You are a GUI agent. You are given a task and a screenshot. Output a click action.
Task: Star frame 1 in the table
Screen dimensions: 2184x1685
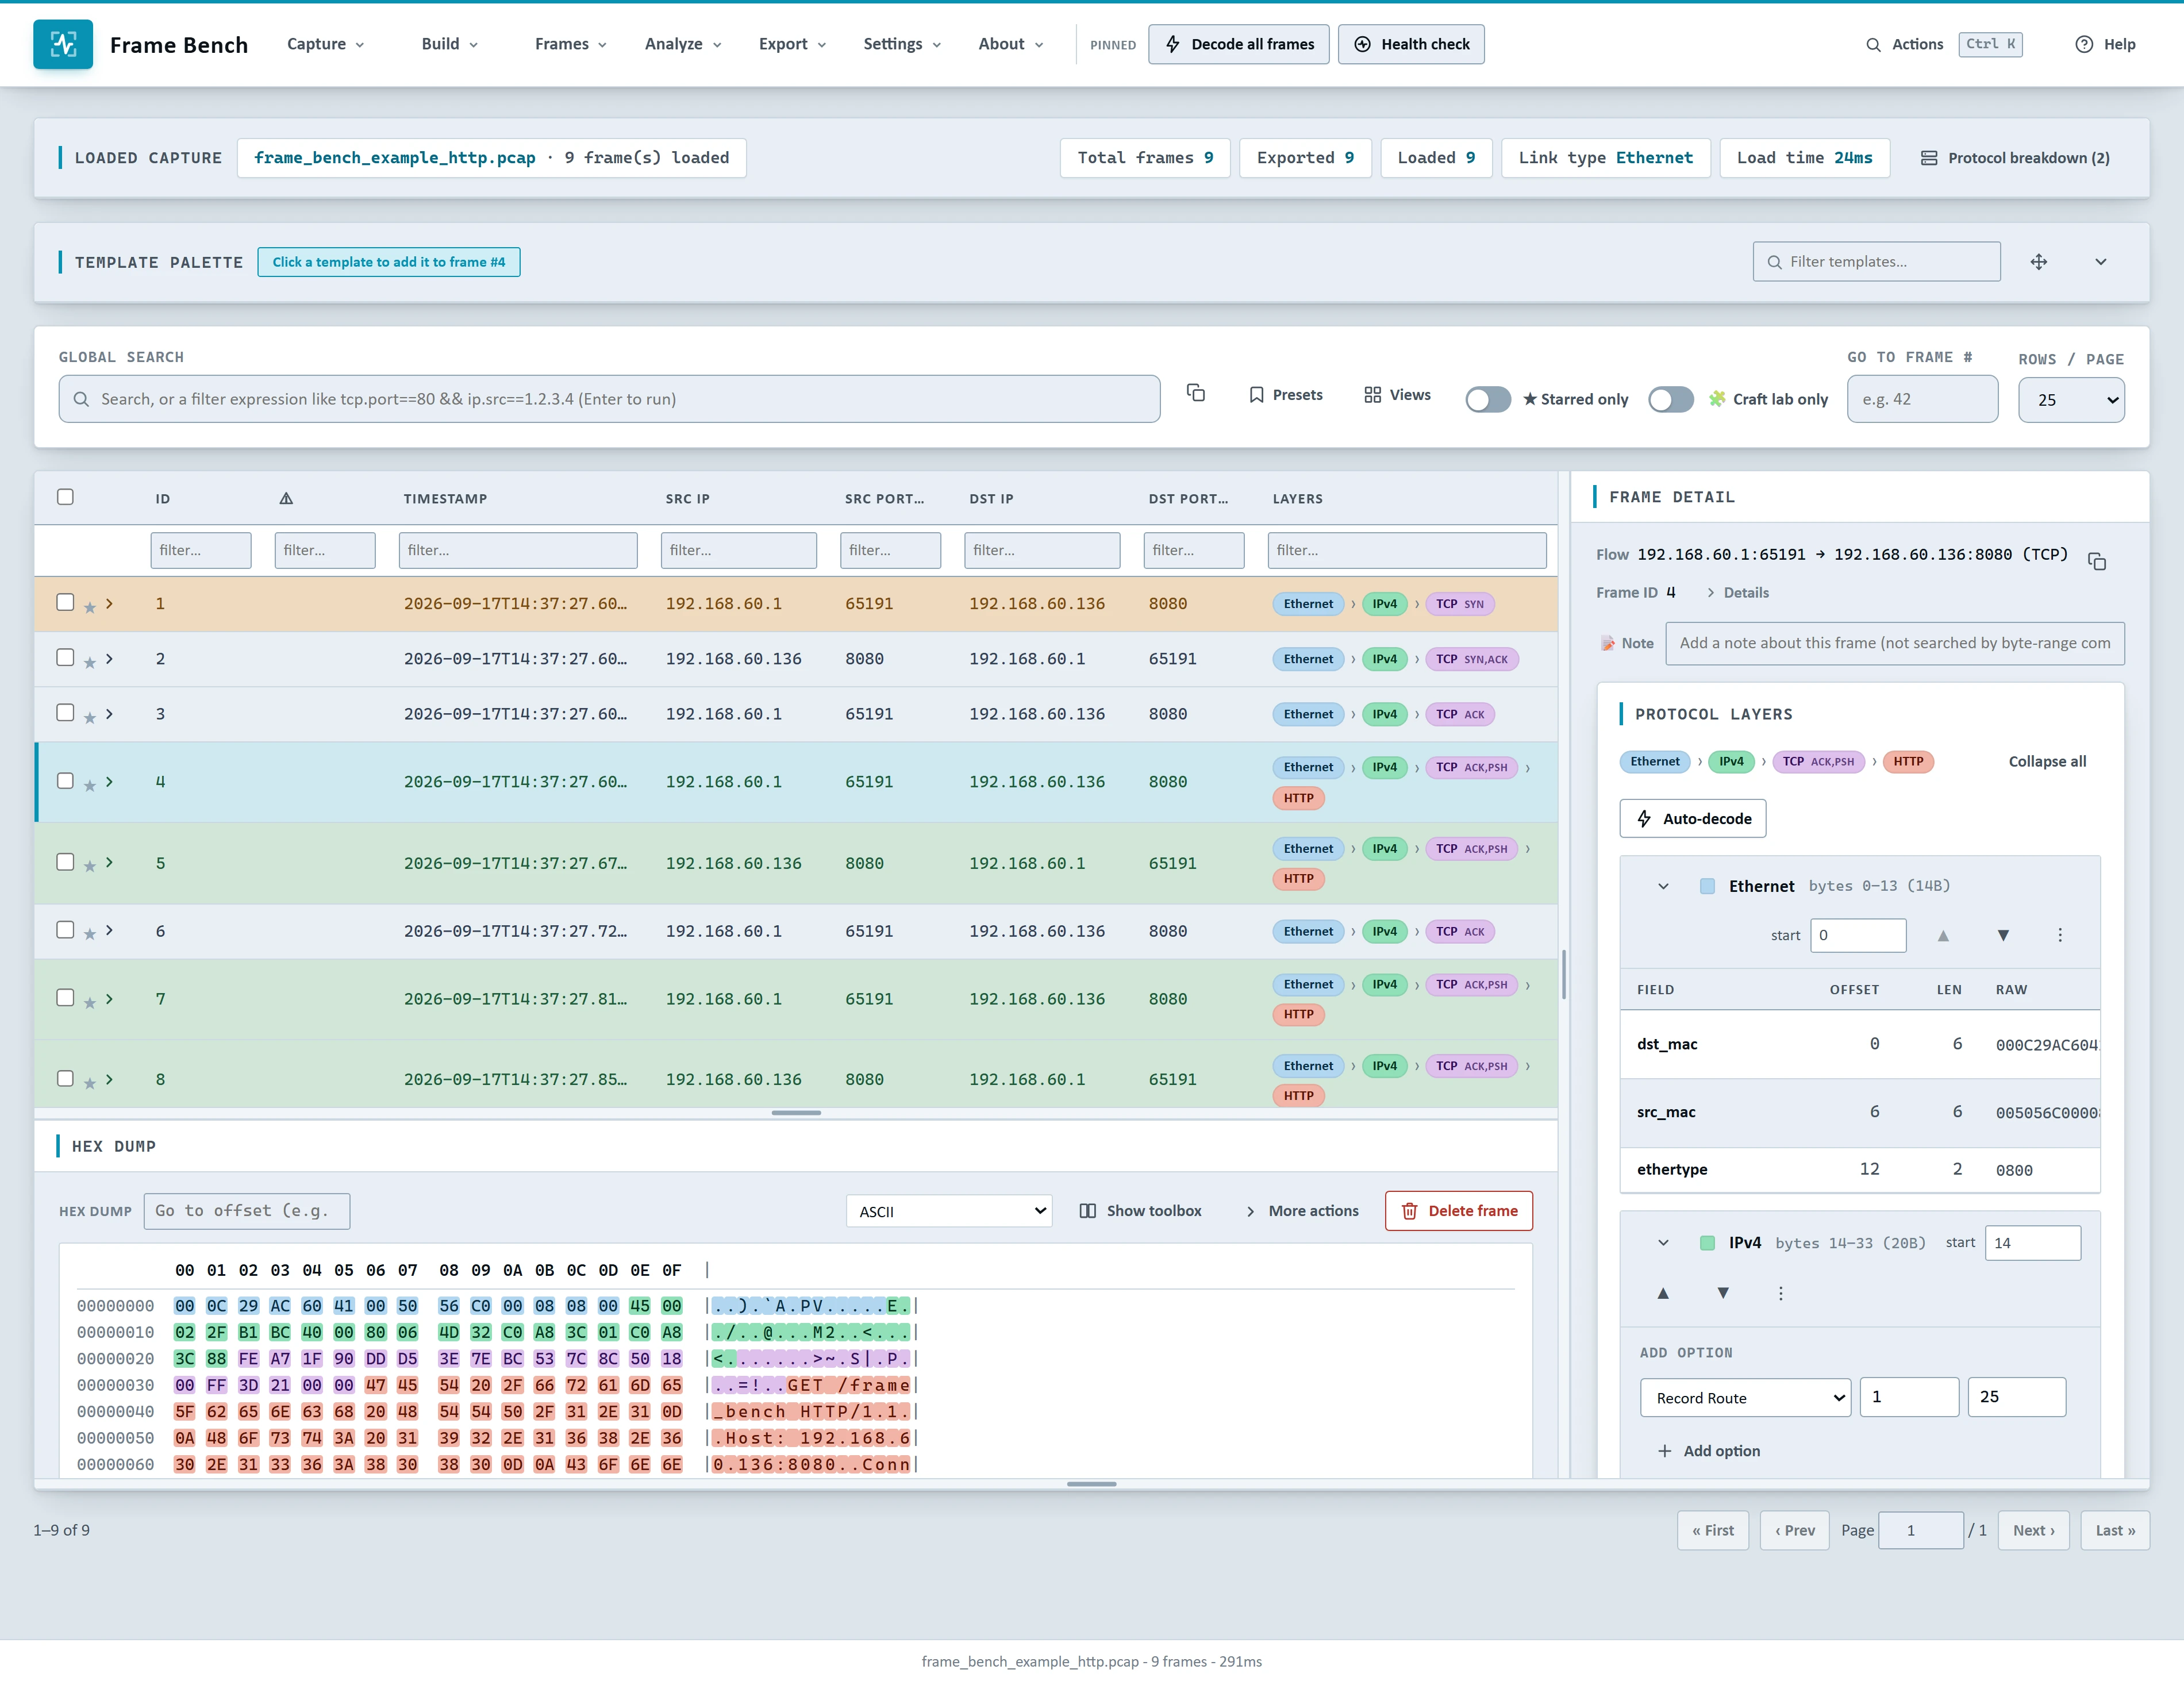point(90,607)
